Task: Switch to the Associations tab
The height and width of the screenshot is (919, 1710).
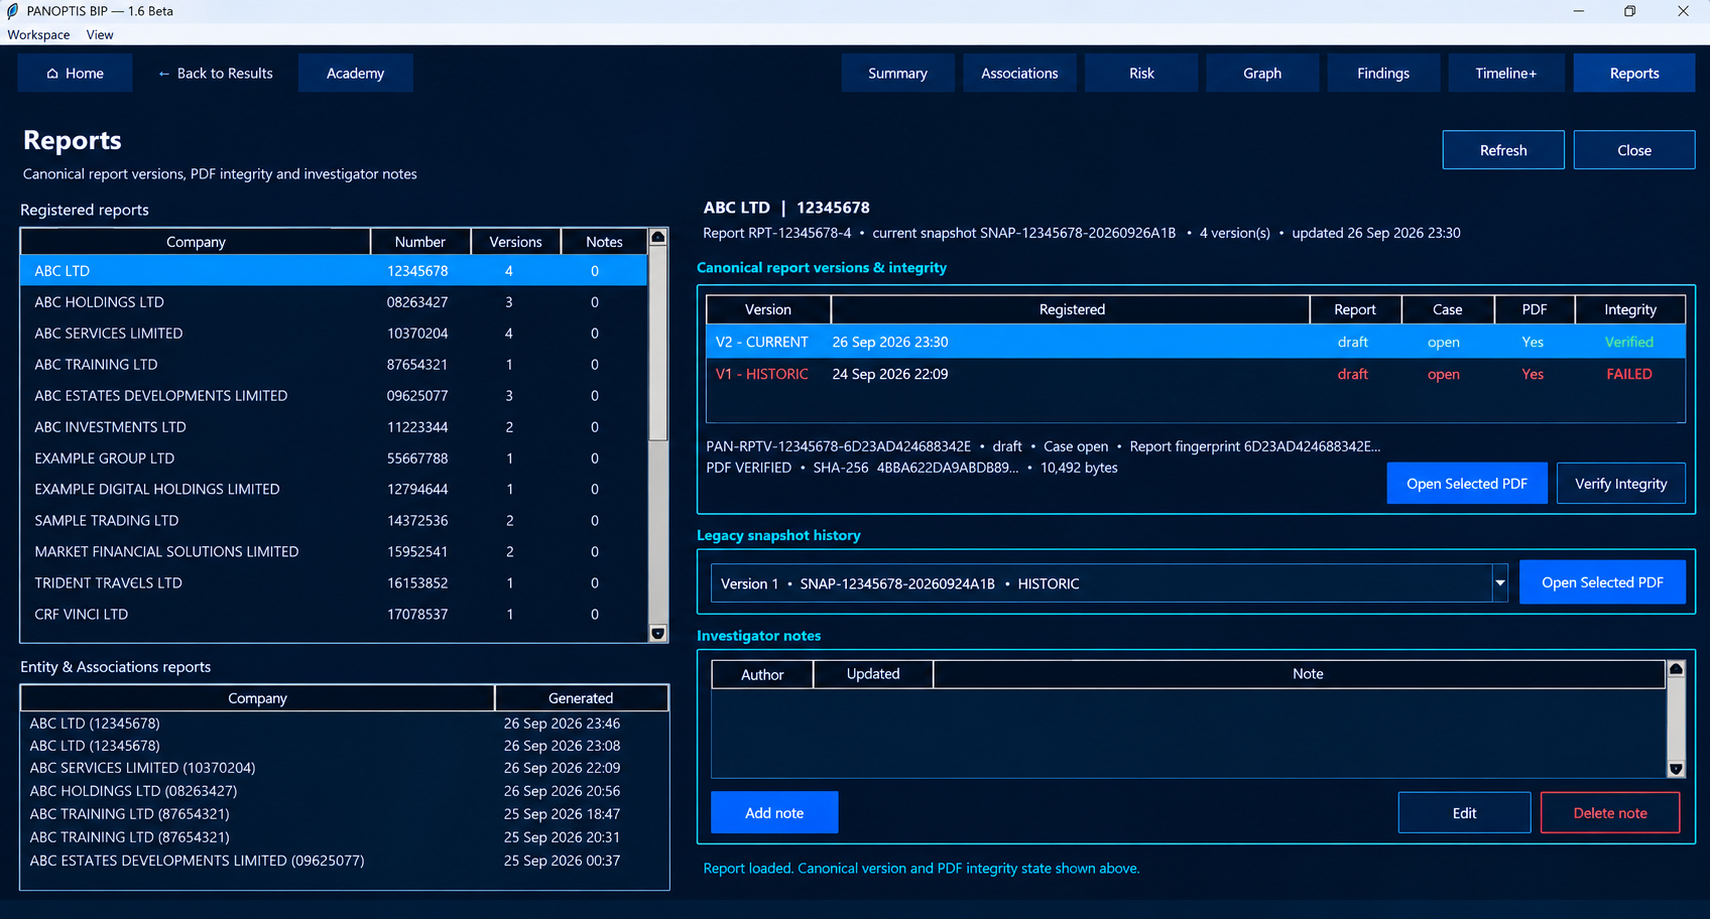Action: 1019,73
